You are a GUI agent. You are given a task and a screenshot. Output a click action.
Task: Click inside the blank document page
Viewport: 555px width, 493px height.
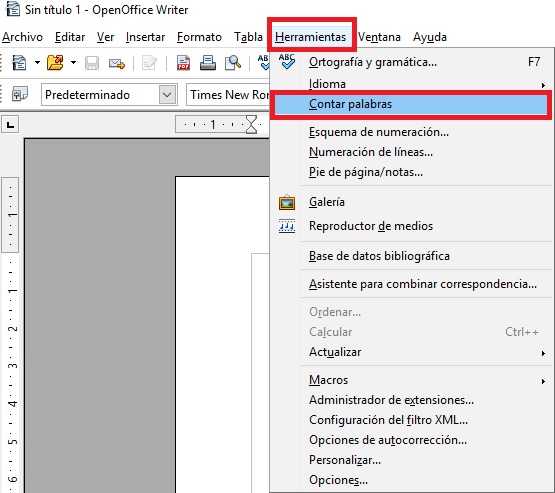pyautogui.click(x=222, y=333)
